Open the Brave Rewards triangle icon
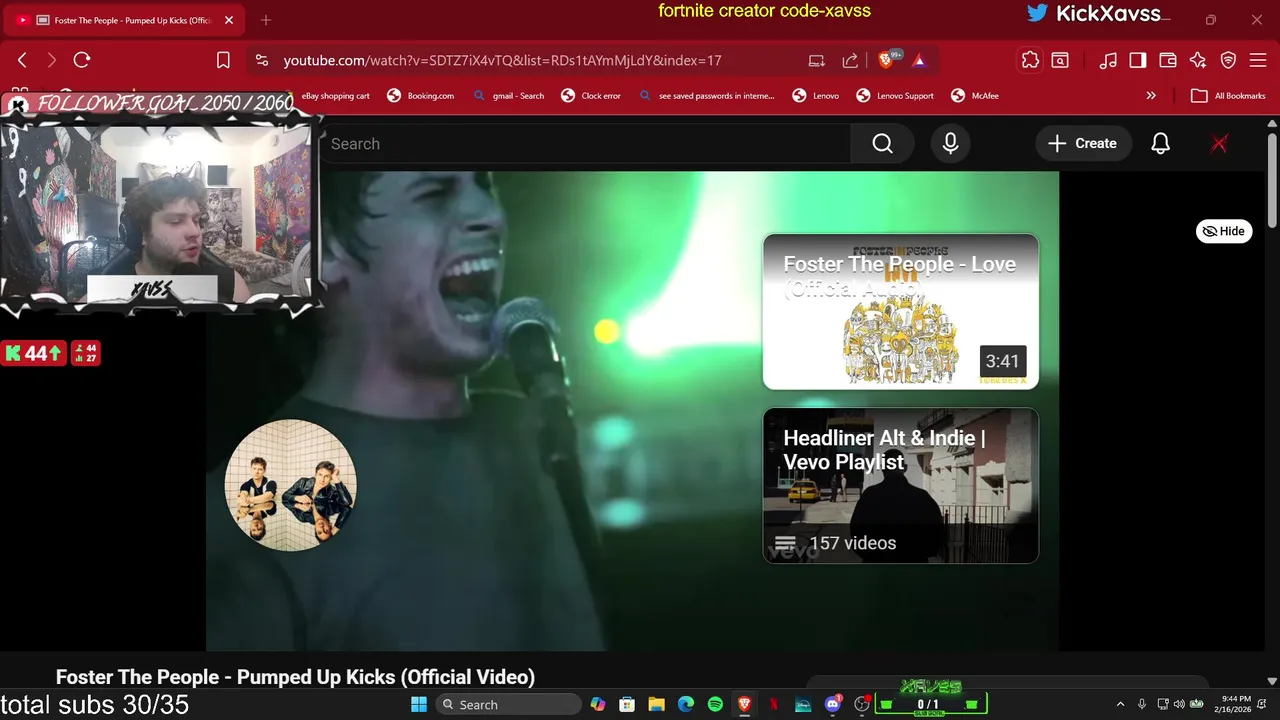This screenshot has height=720, width=1280. [x=919, y=60]
